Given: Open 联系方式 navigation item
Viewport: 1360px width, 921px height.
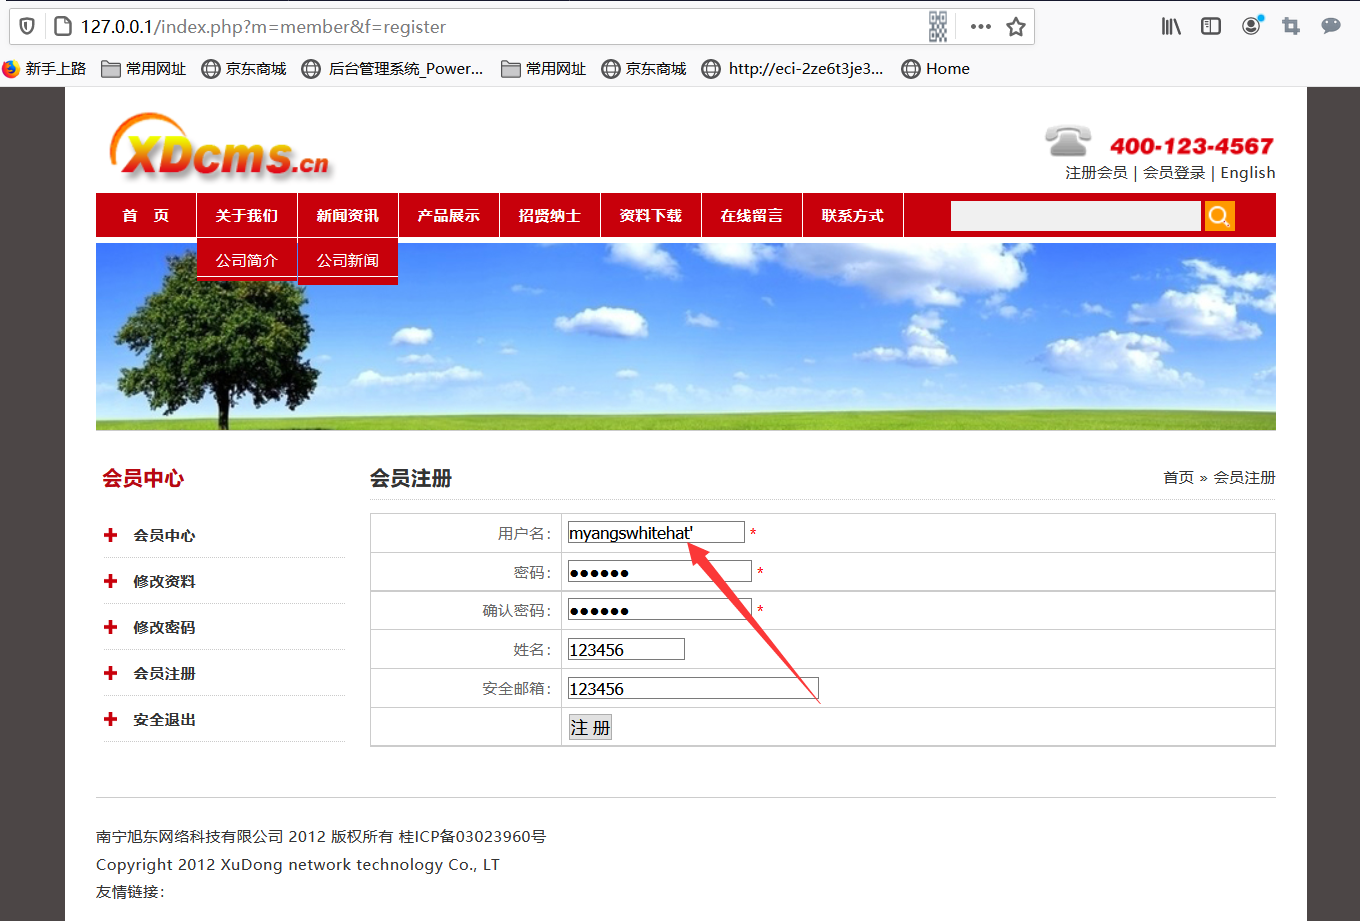Looking at the screenshot, I should coord(853,216).
